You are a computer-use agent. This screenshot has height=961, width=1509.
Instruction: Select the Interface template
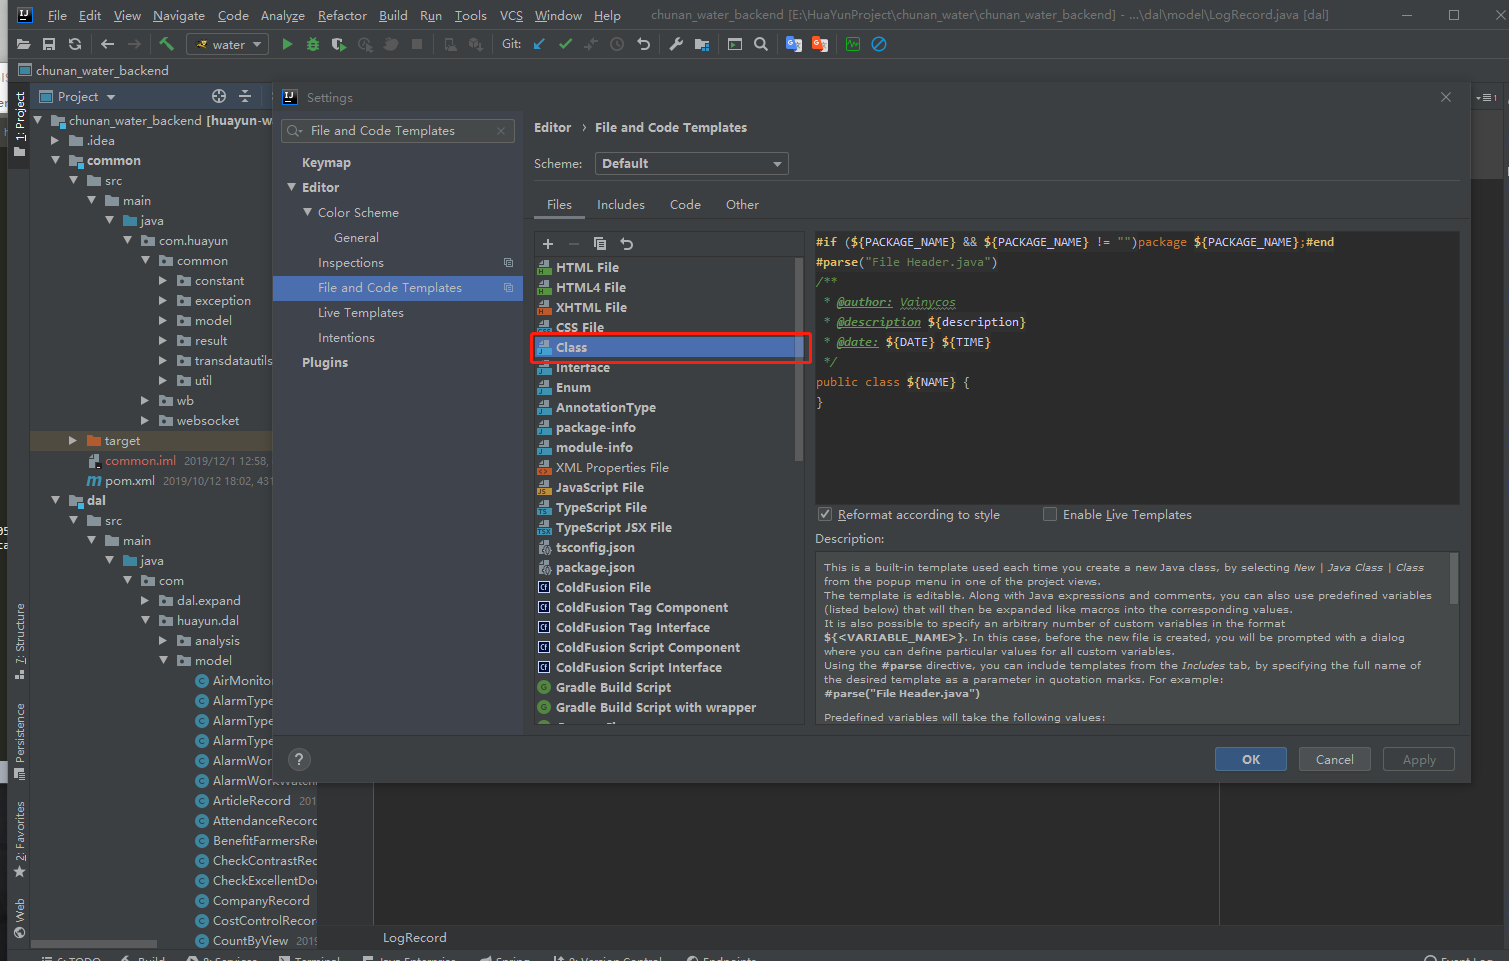tap(583, 367)
